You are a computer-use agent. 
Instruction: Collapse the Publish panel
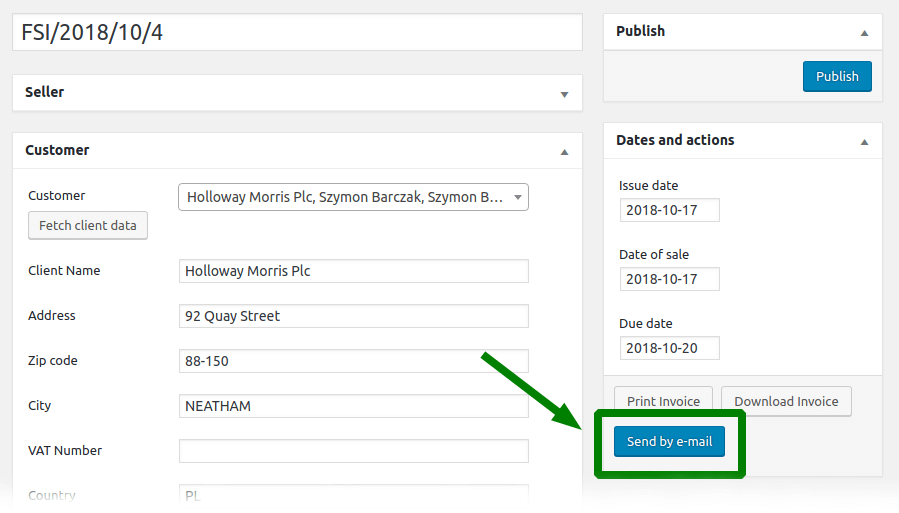pyautogui.click(x=864, y=33)
